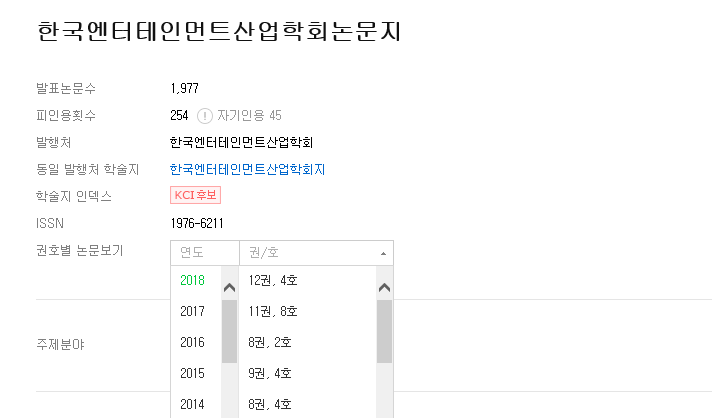Click the issue list scroll-up arrow
The height and width of the screenshot is (418, 712).
coord(384,288)
